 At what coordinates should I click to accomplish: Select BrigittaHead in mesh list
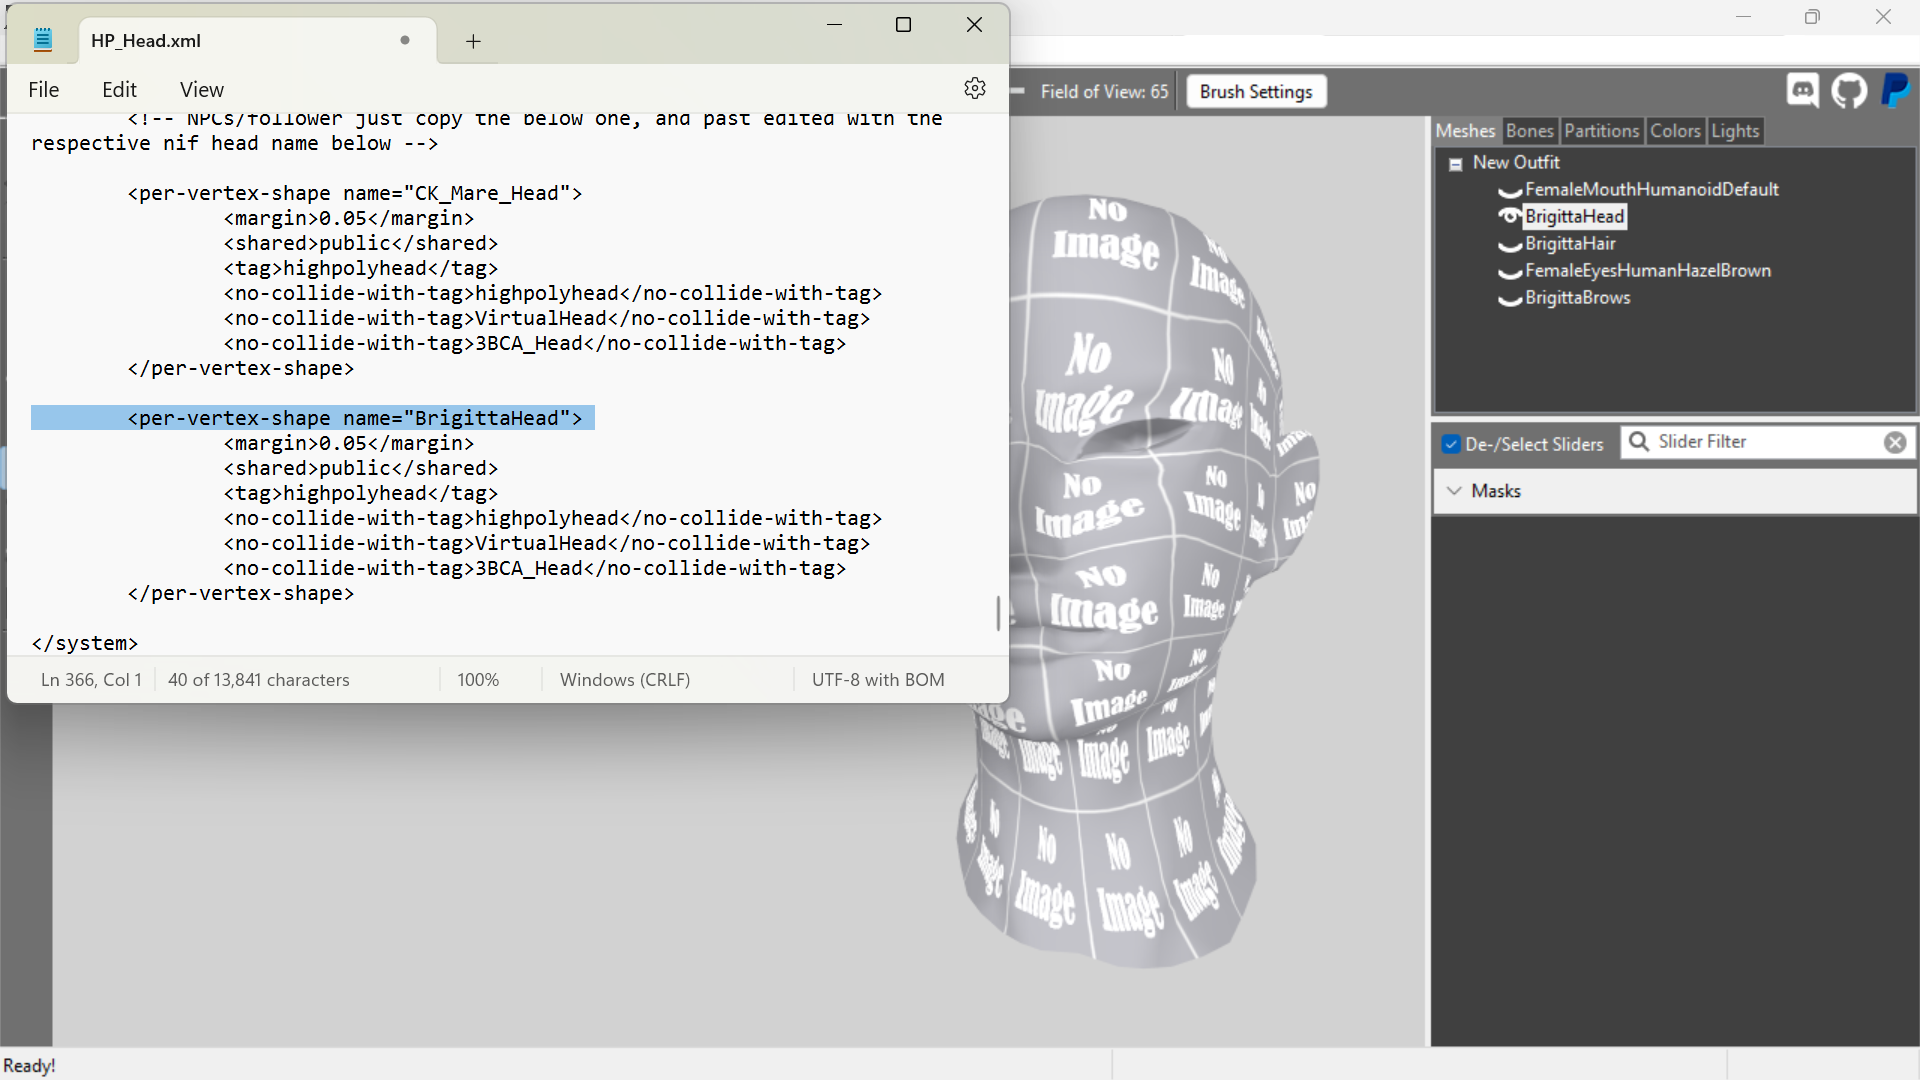coord(1575,216)
